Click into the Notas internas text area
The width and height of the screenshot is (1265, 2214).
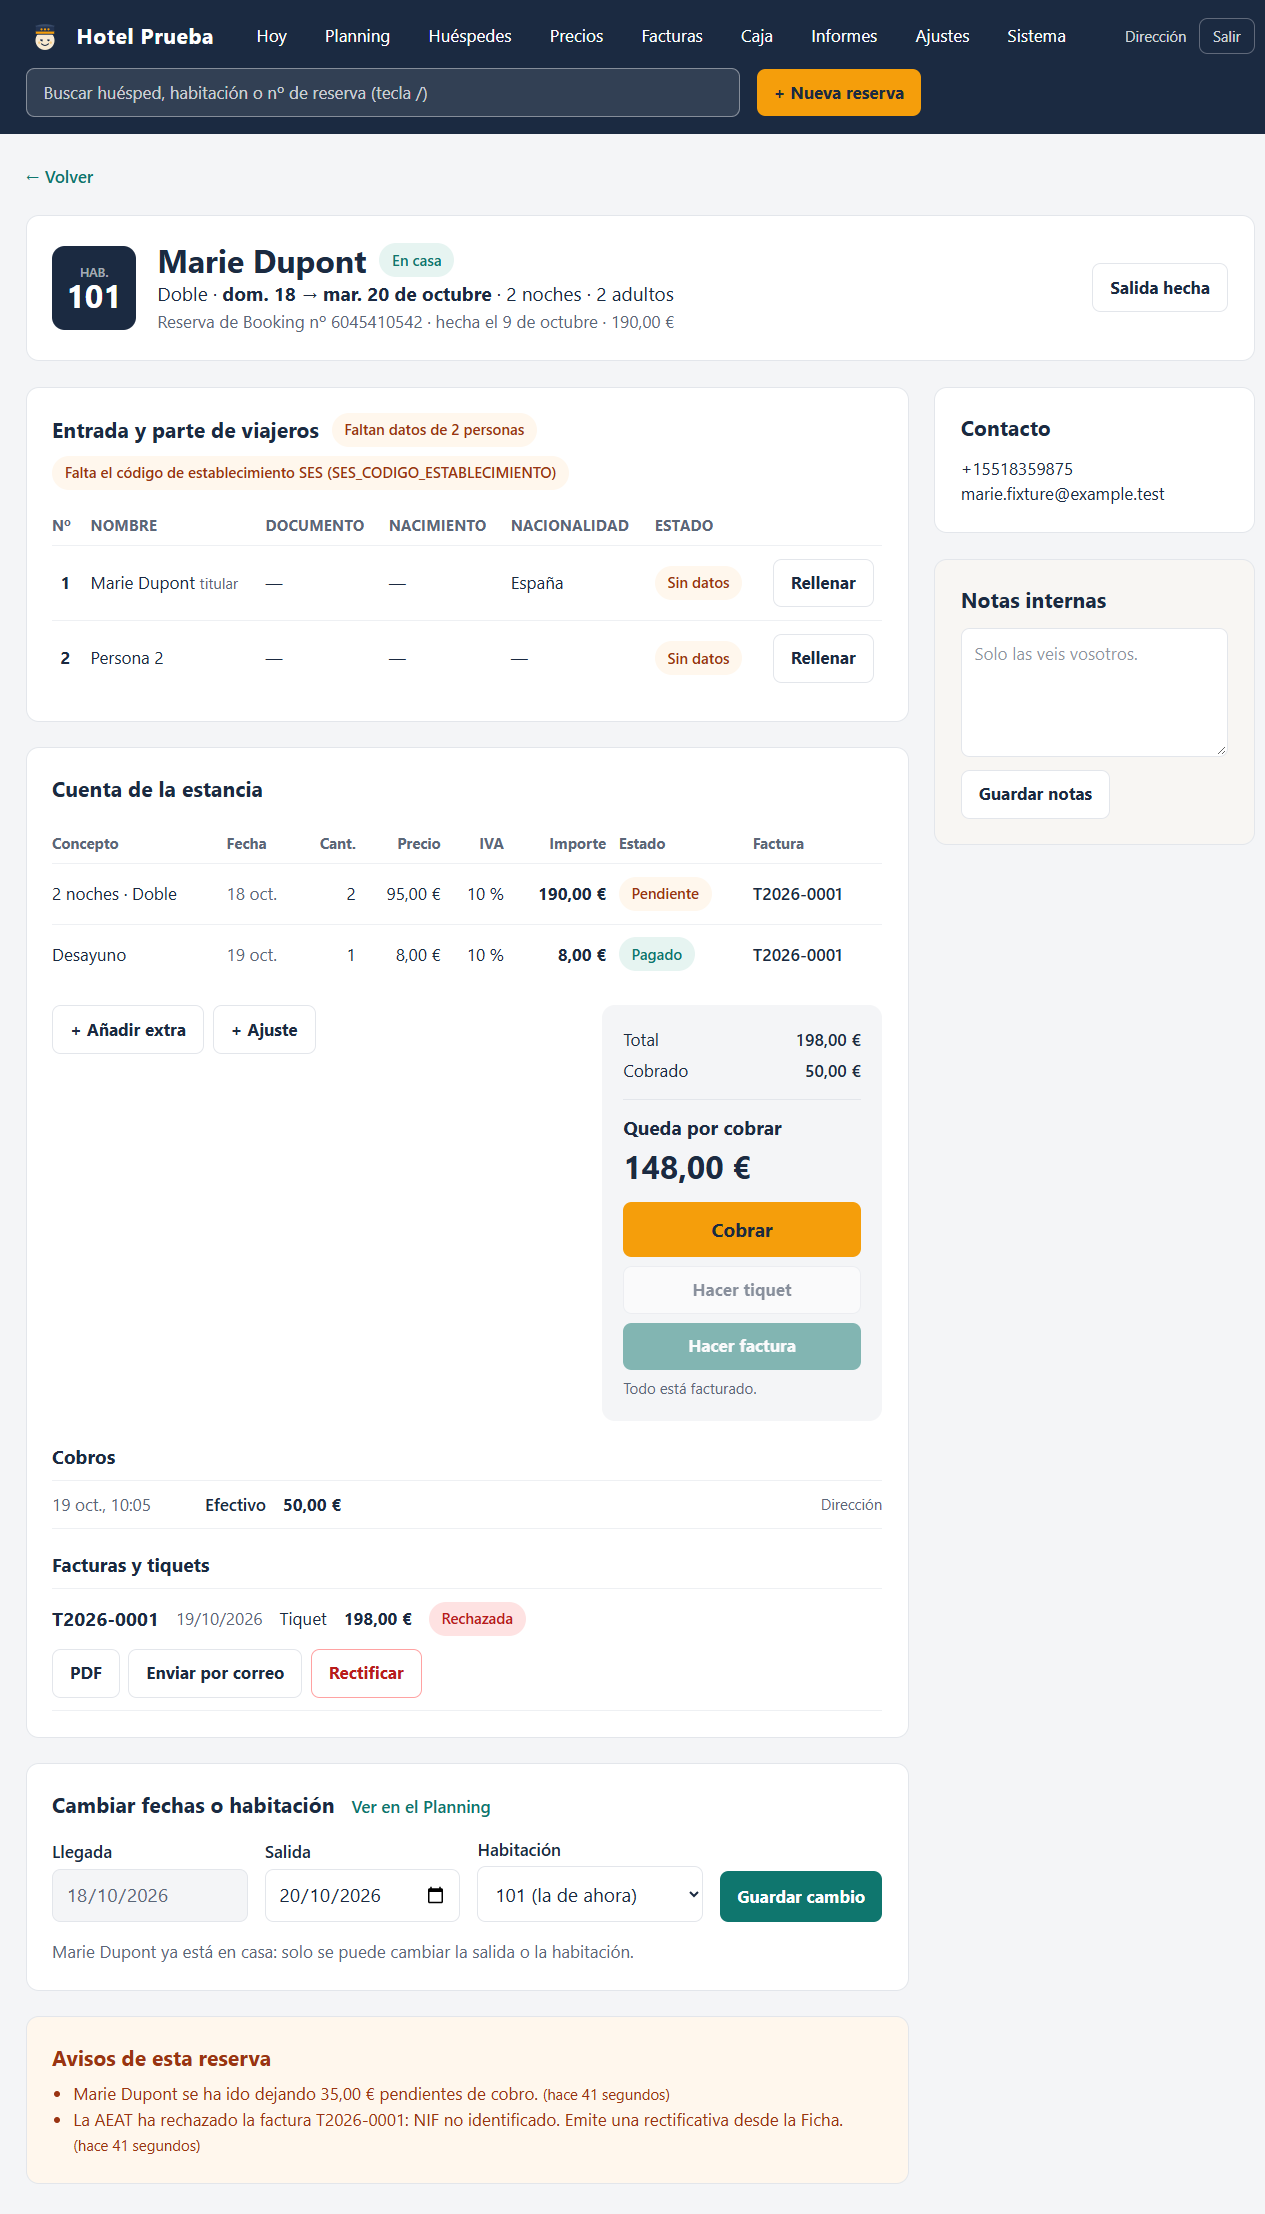coord(1094,692)
